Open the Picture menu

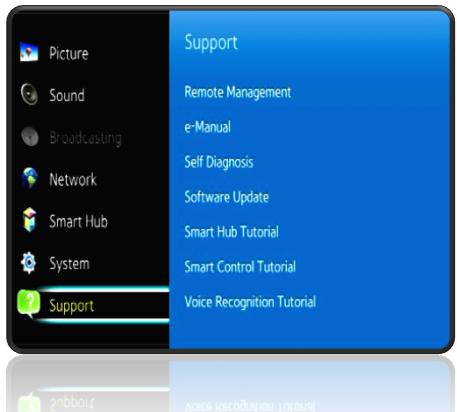[x=69, y=54]
